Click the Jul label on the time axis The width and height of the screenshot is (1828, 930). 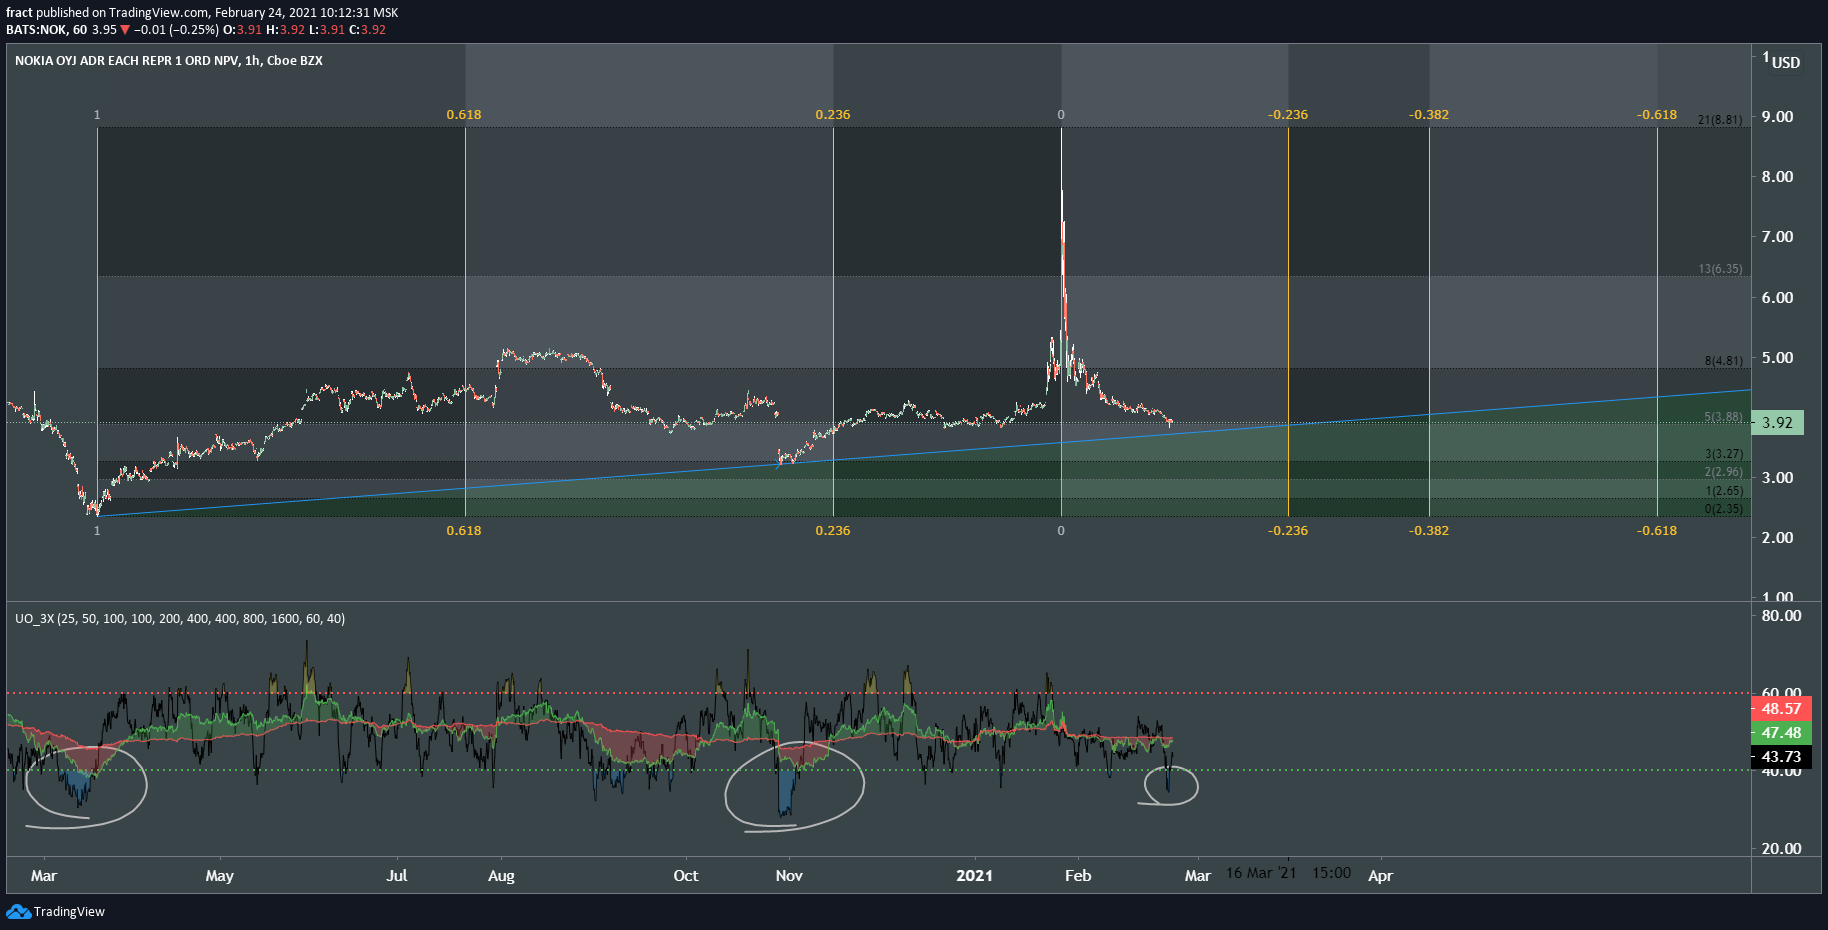tap(397, 876)
